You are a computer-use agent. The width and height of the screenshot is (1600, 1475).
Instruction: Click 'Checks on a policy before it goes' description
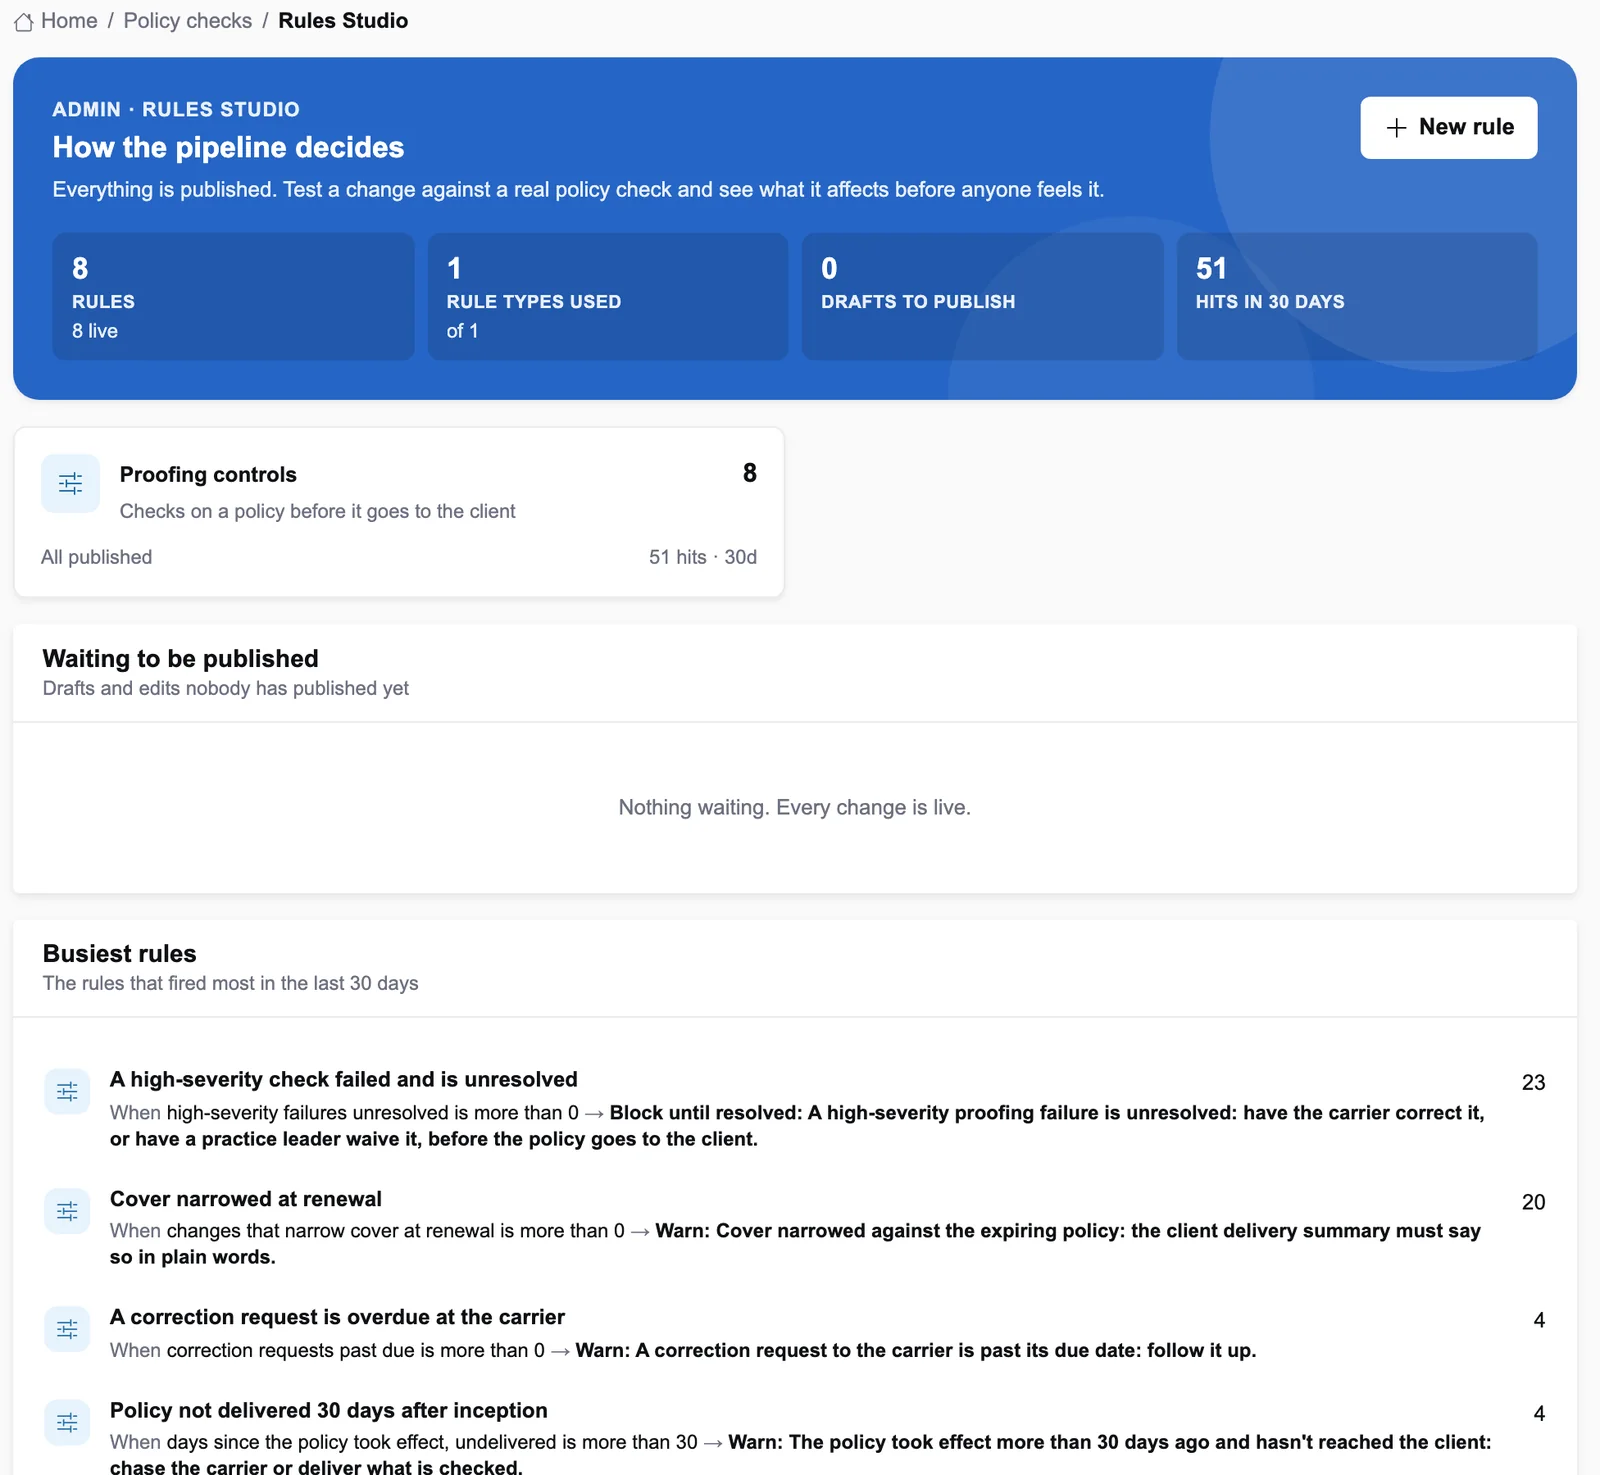click(x=317, y=511)
